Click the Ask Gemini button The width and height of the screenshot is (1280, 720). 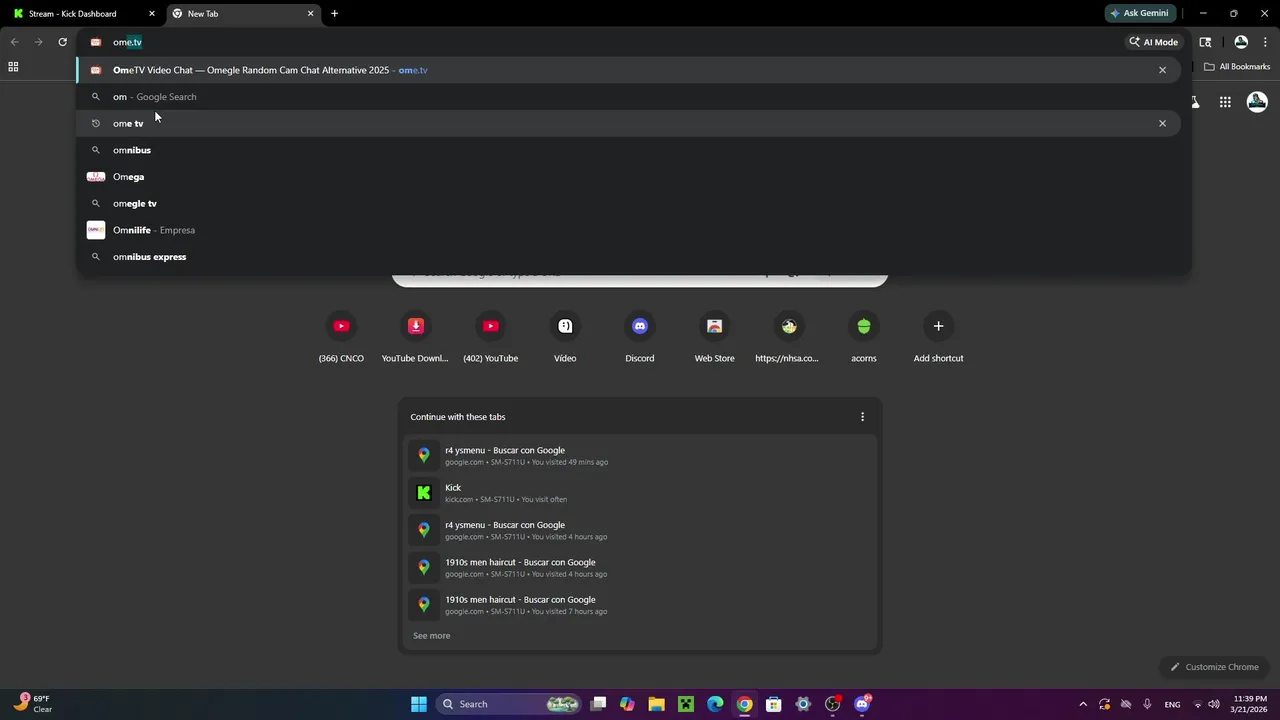(x=1139, y=13)
